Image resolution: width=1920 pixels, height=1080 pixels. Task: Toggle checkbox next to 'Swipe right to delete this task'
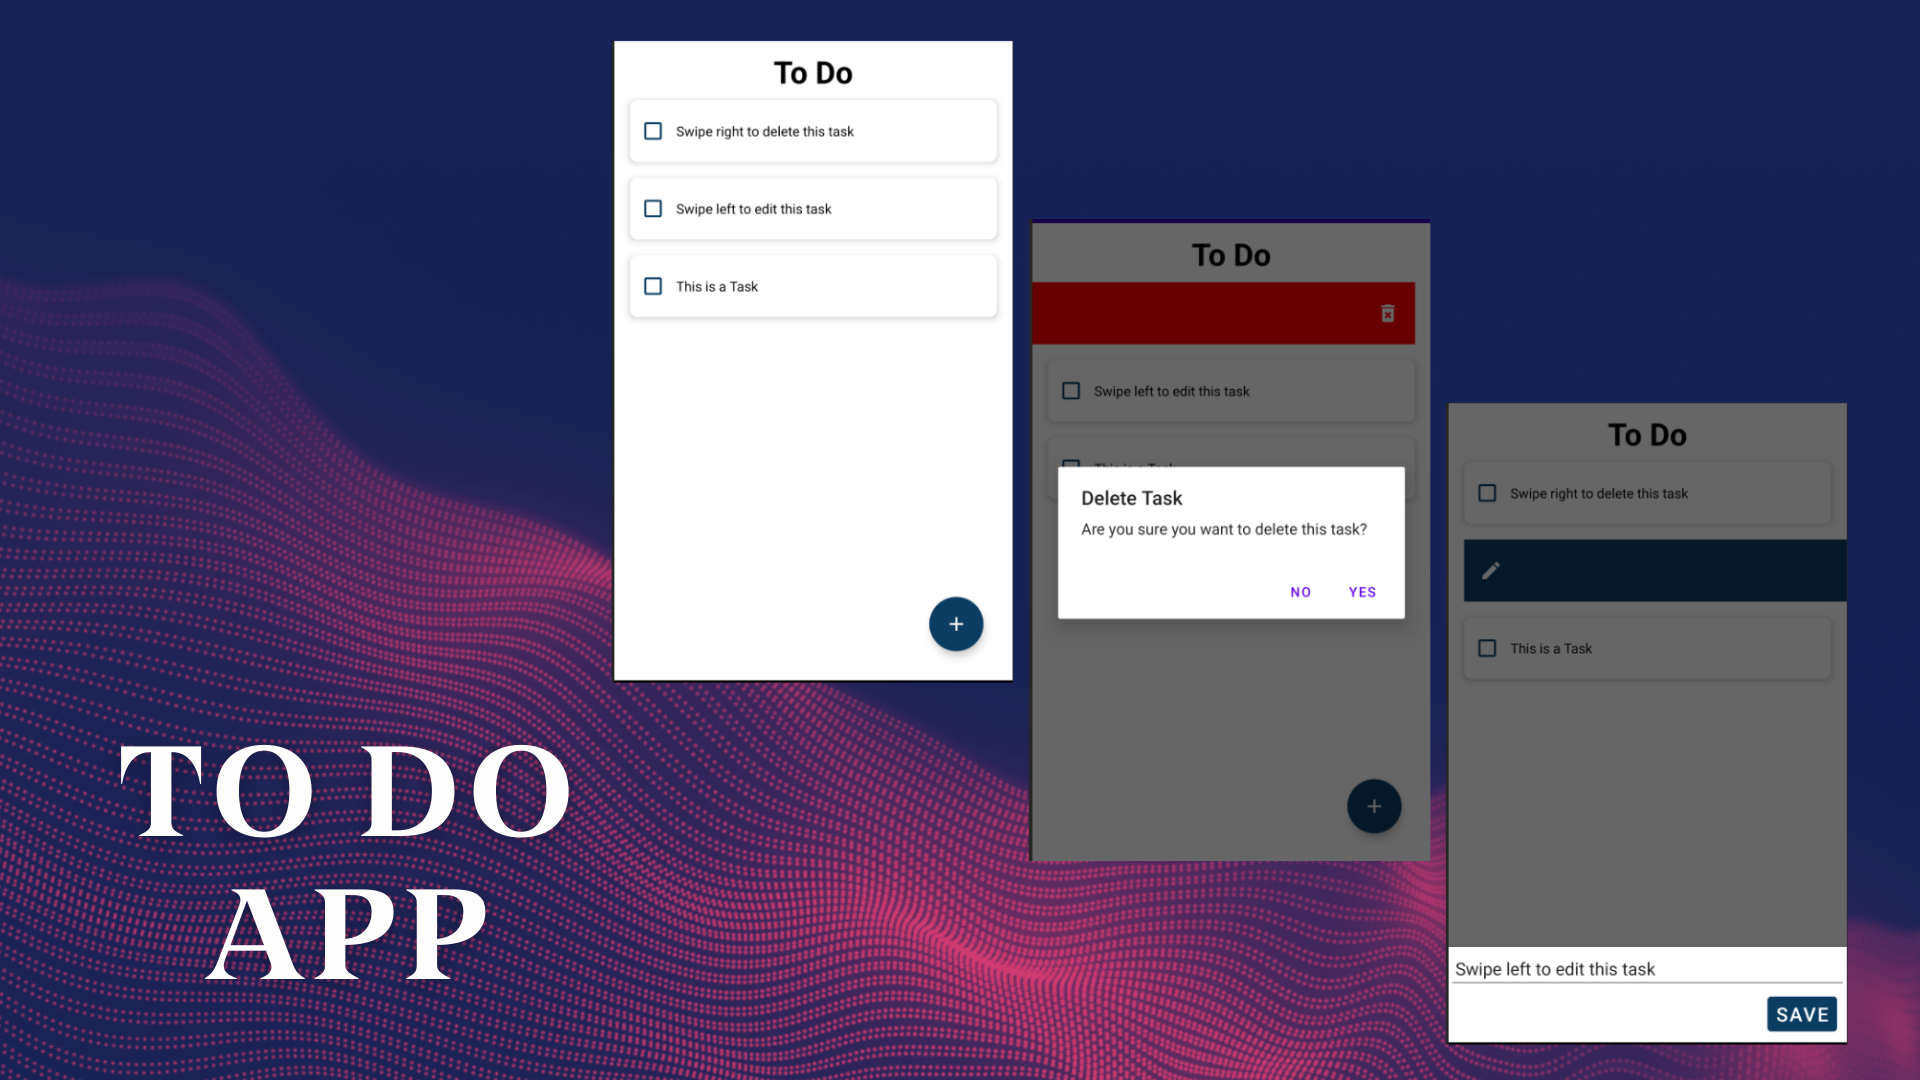pyautogui.click(x=653, y=131)
